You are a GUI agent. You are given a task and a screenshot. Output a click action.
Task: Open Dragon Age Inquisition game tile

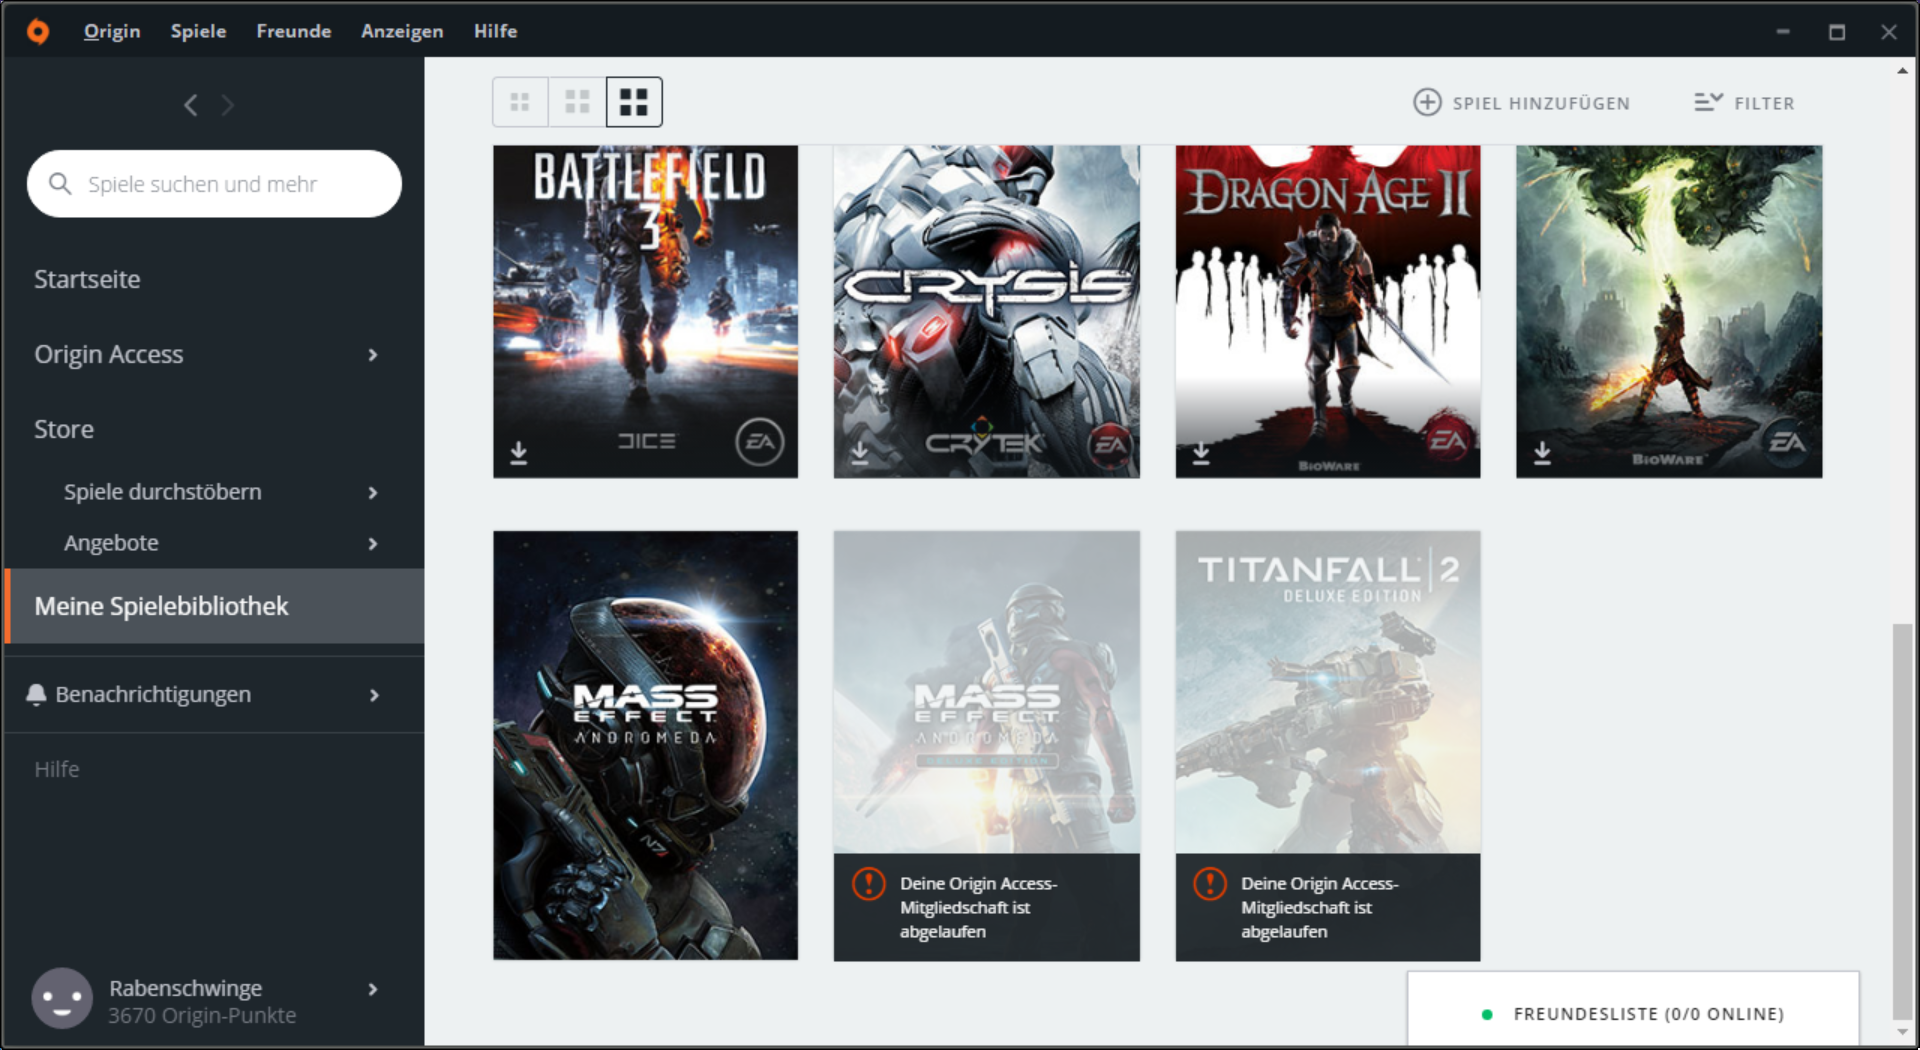(1669, 311)
